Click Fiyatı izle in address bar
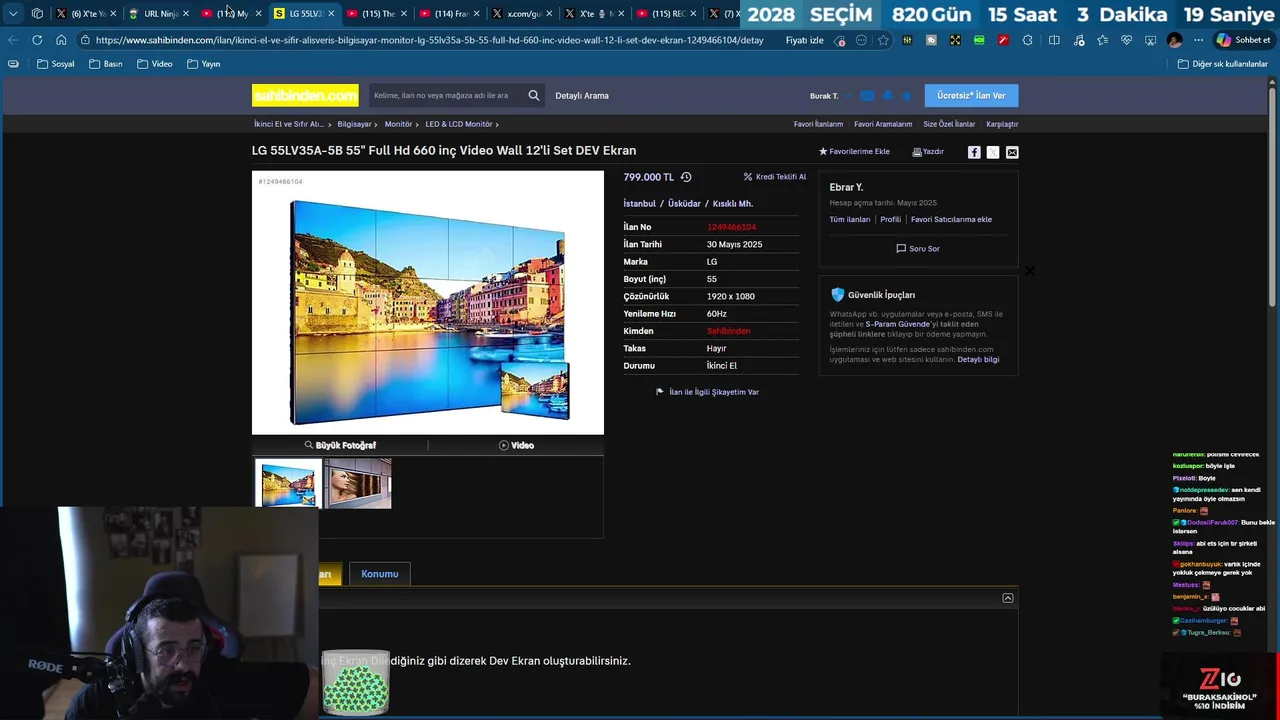This screenshot has width=1280, height=720. pyautogui.click(x=804, y=40)
